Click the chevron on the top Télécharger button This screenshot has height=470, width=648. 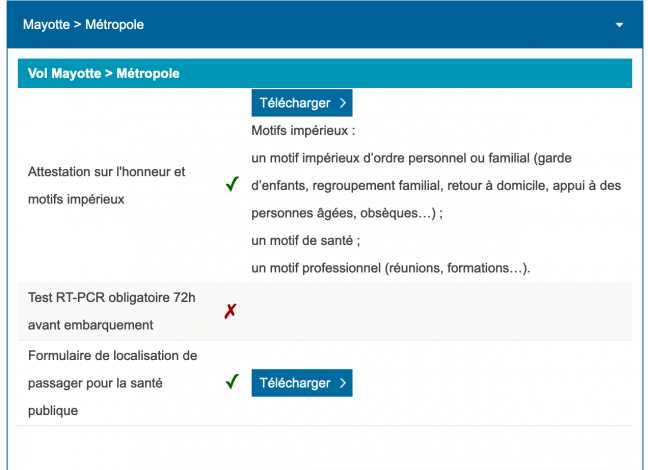[343, 103]
